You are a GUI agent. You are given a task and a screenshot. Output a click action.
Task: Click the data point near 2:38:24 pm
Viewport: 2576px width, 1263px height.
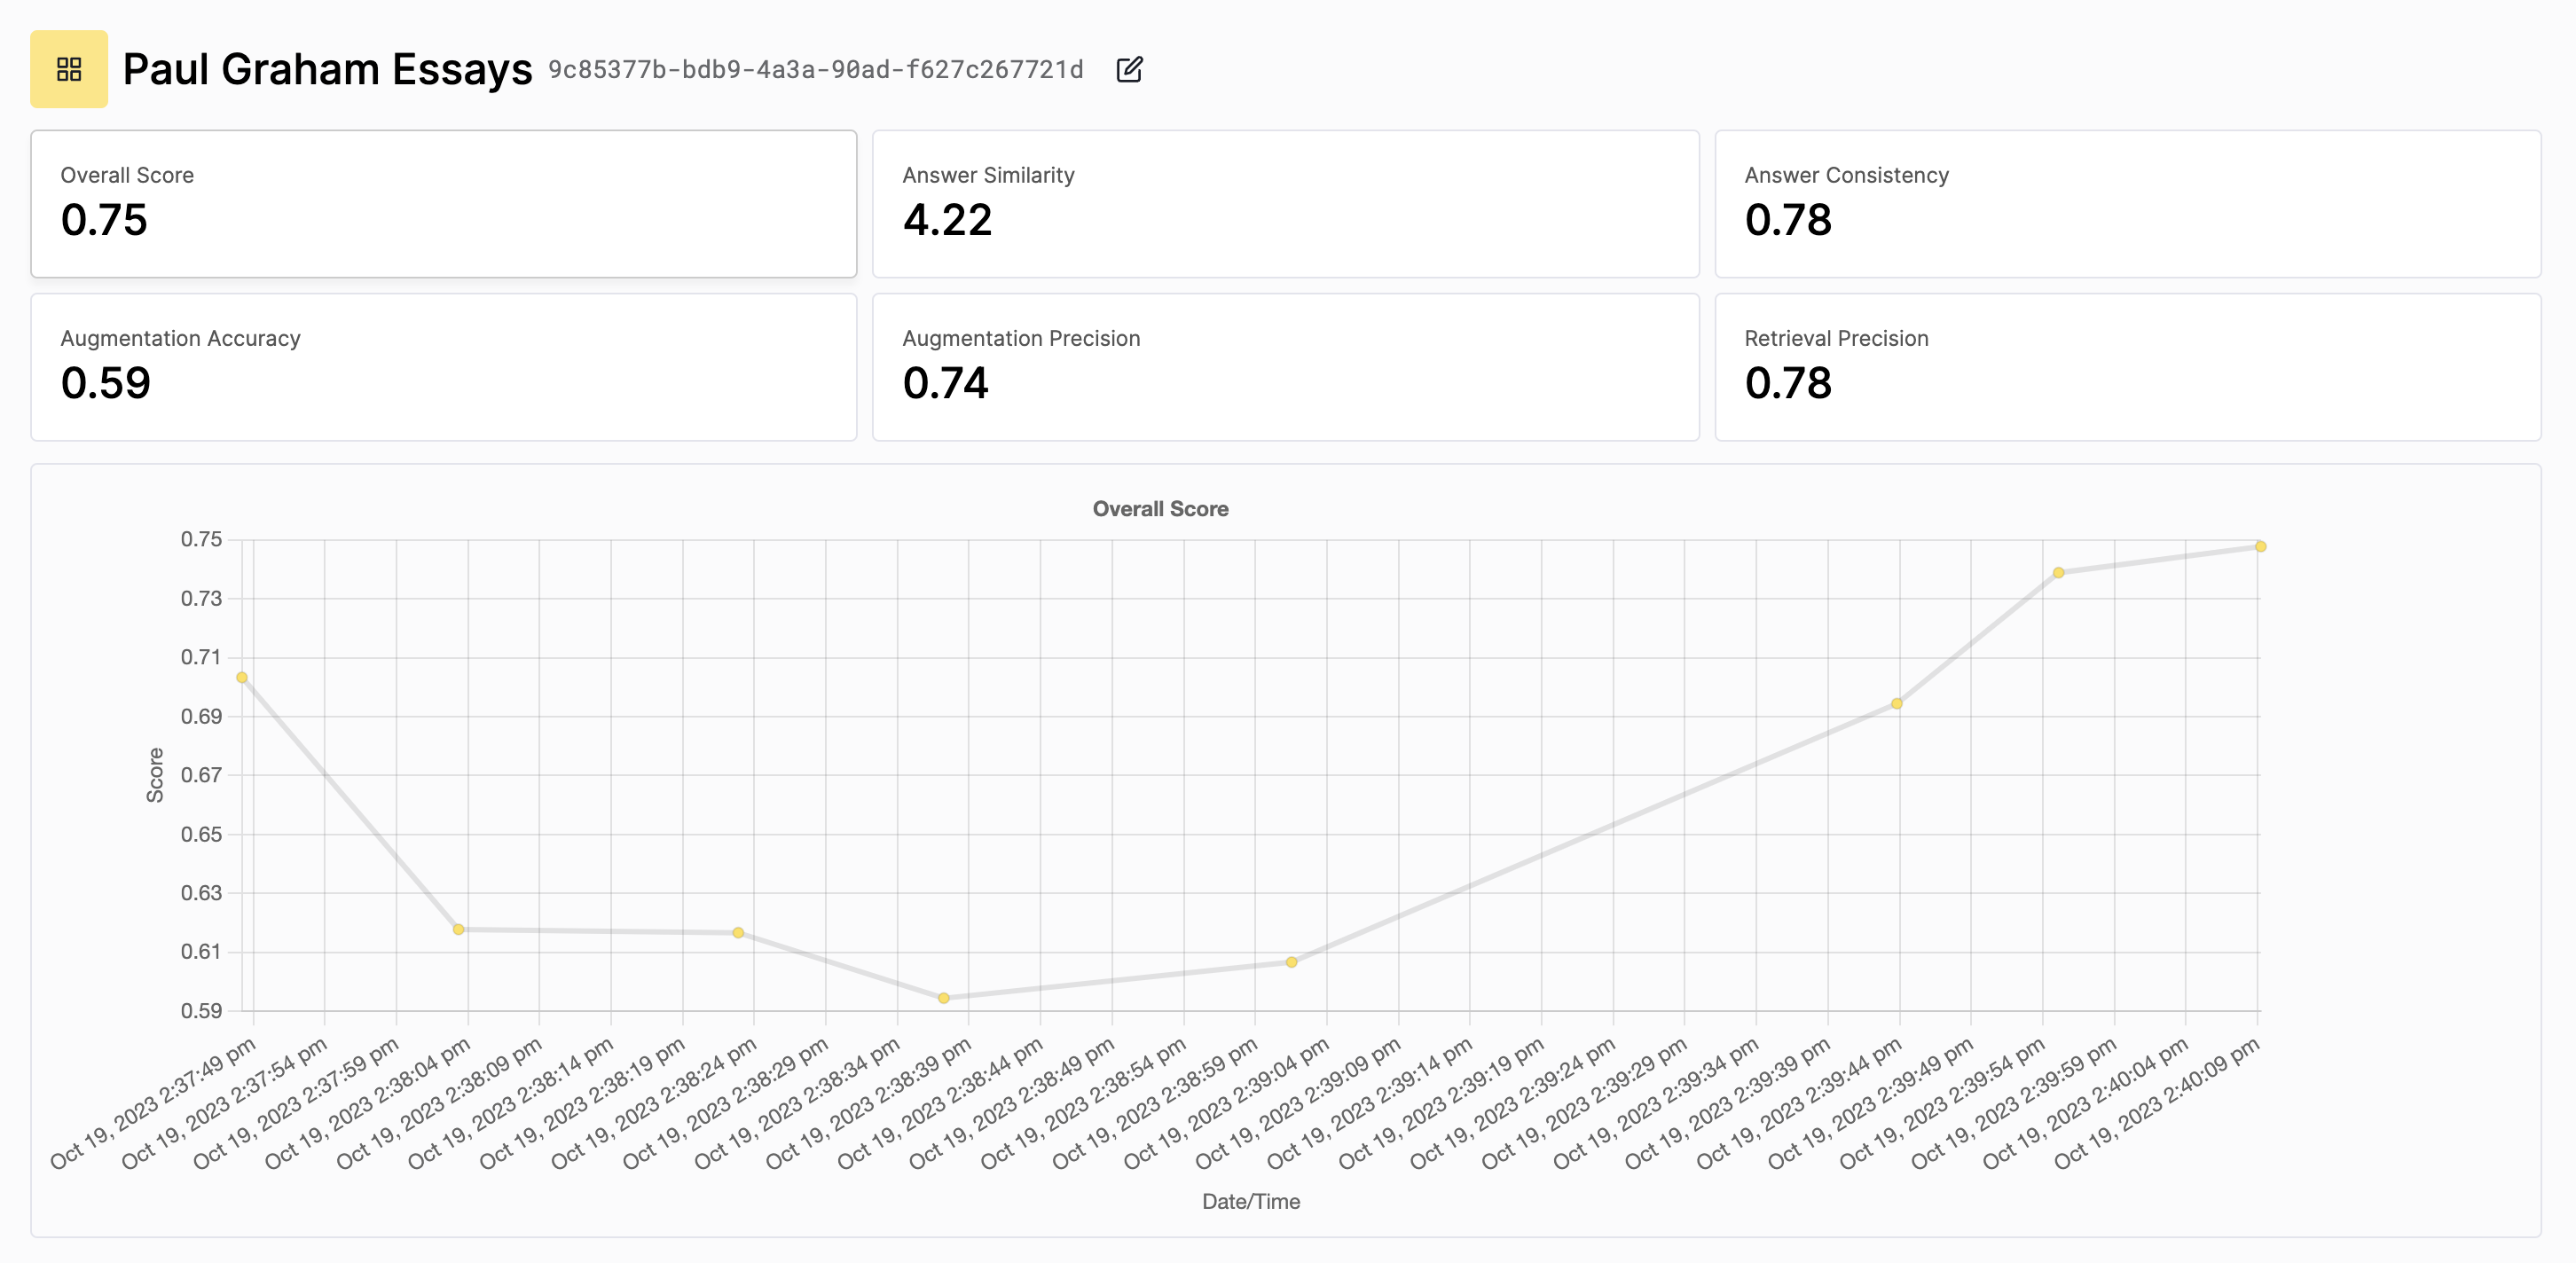point(738,932)
